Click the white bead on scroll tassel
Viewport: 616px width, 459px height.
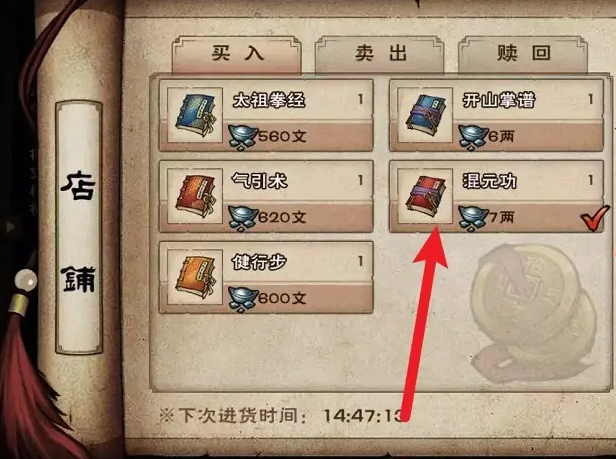26,280
